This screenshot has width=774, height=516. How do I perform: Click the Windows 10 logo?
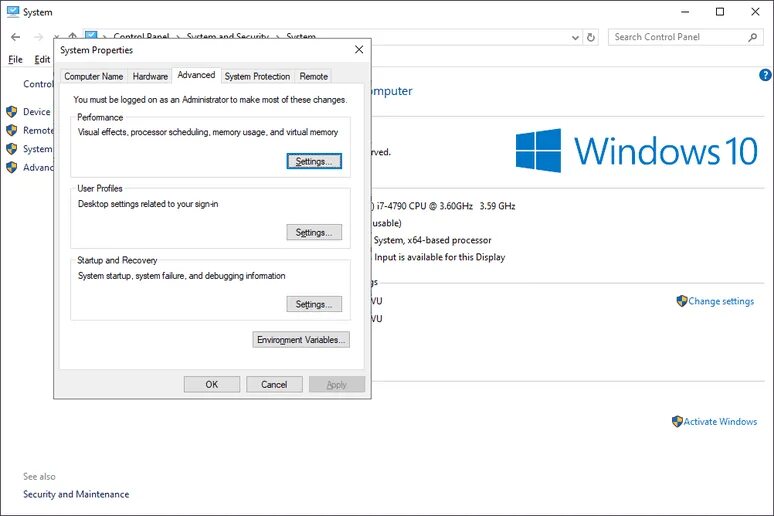tap(637, 151)
